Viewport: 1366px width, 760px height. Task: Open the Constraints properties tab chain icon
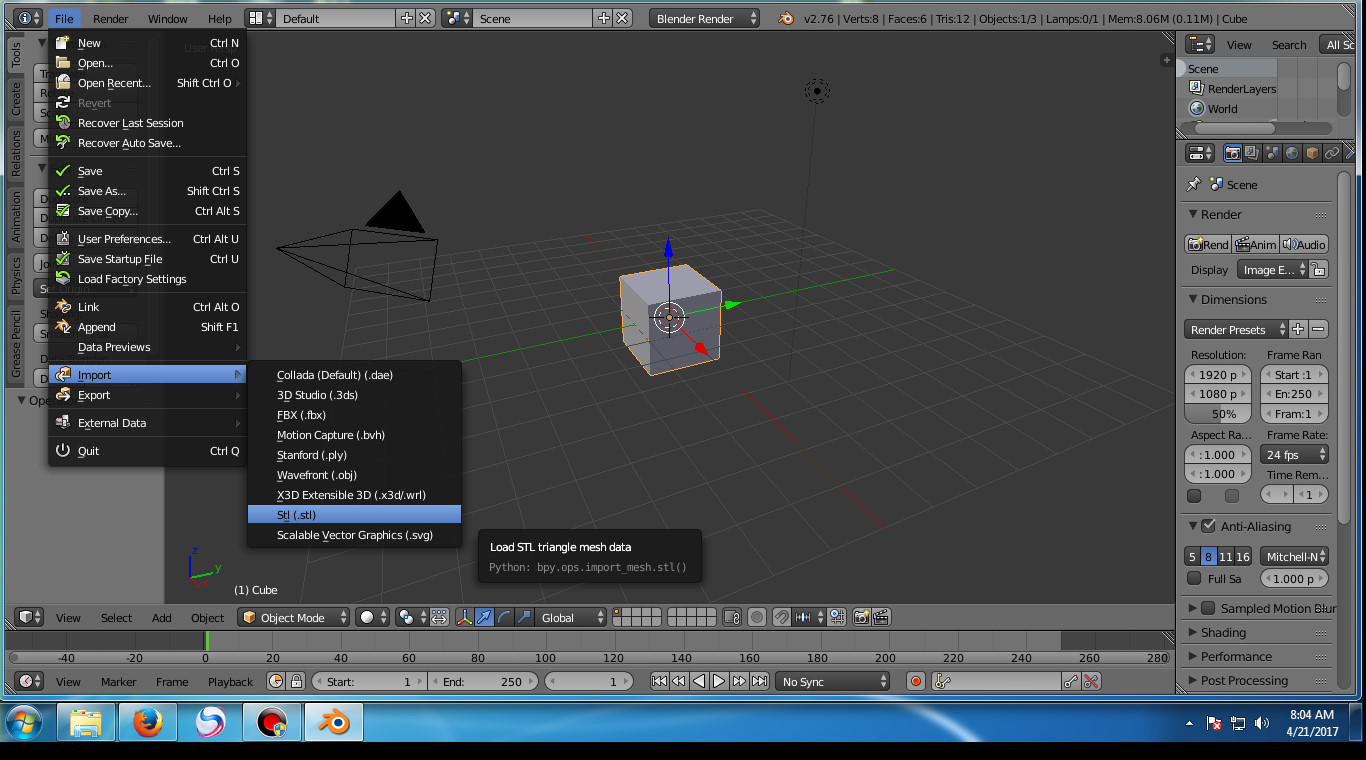tap(1332, 153)
